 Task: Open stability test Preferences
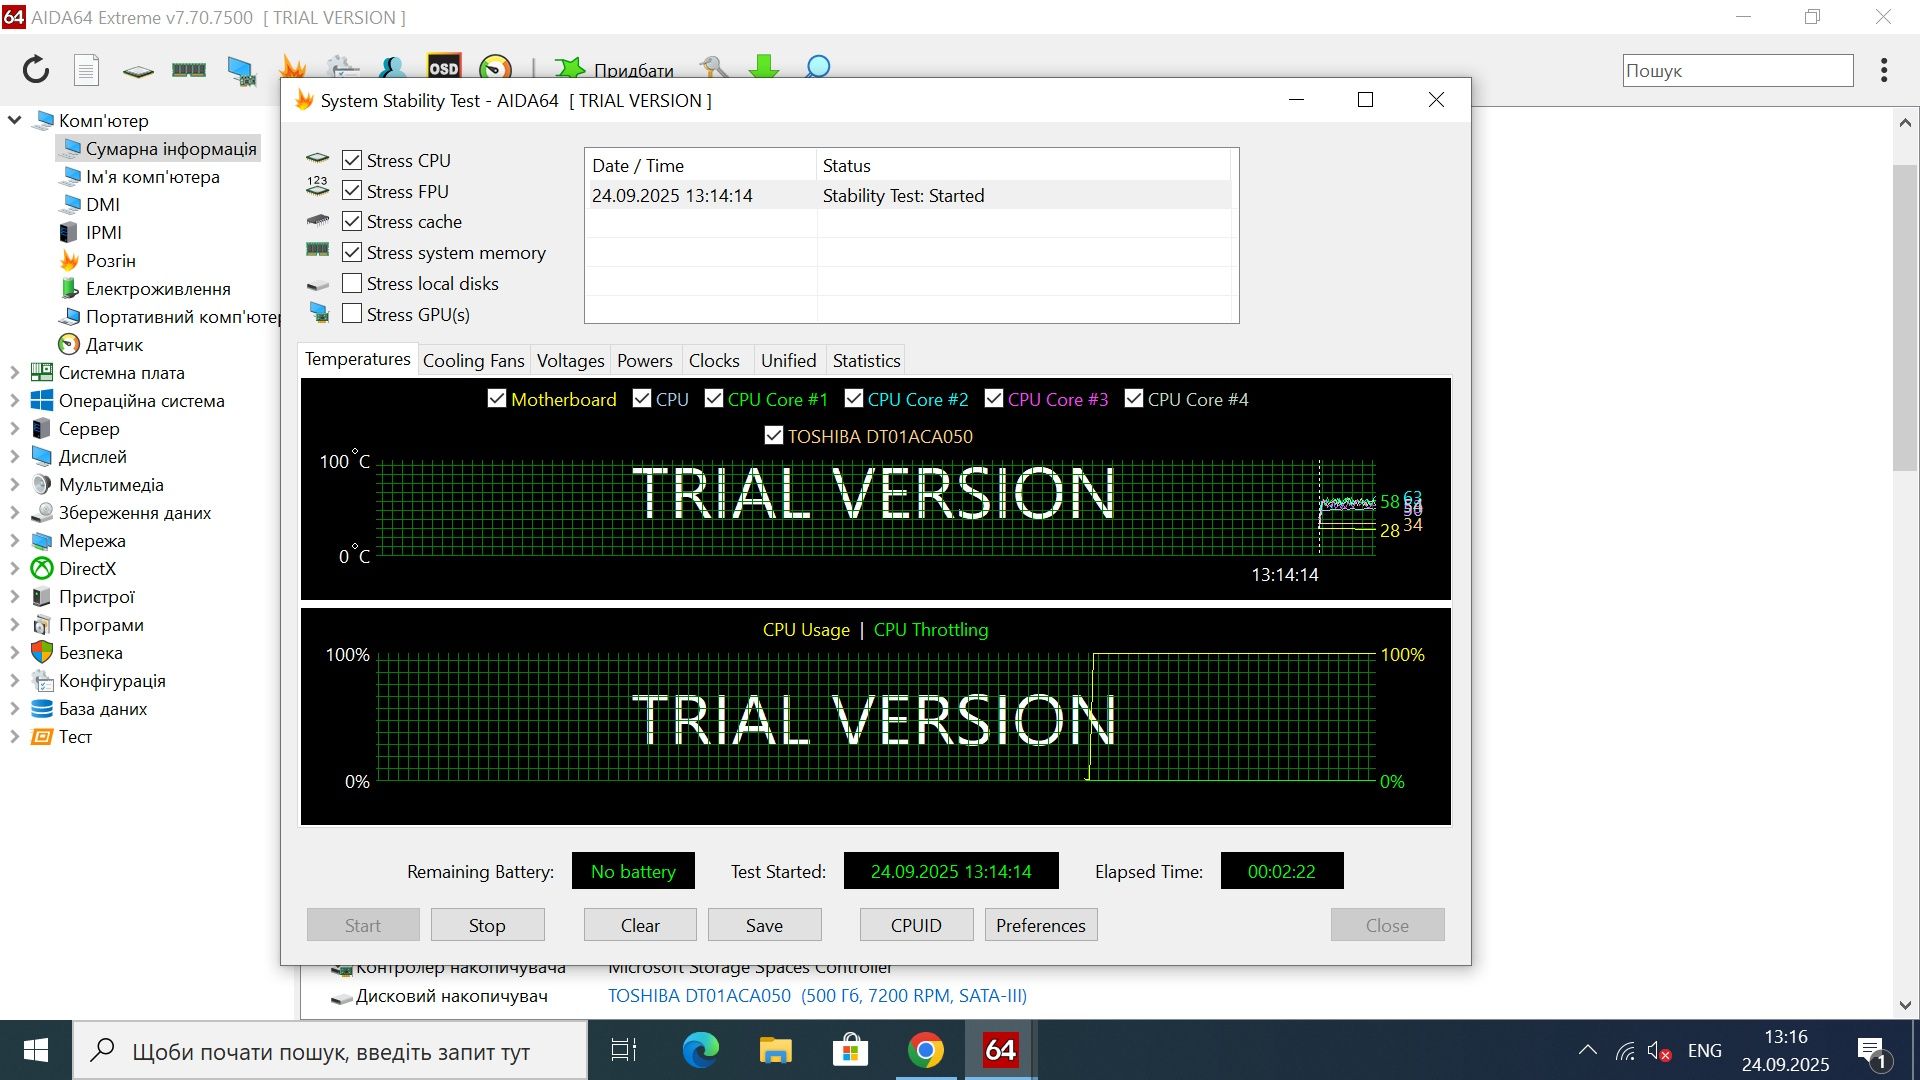[1041, 925]
